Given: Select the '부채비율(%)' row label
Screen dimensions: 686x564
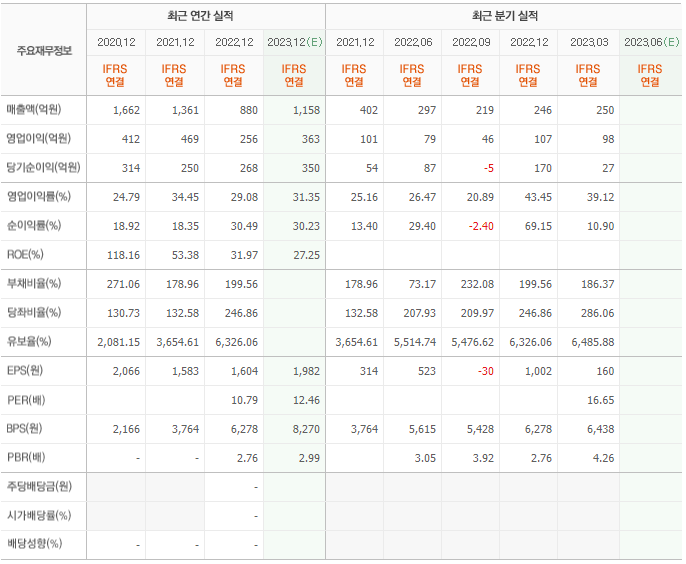Looking at the screenshot, I should click(x=34, y=284).
